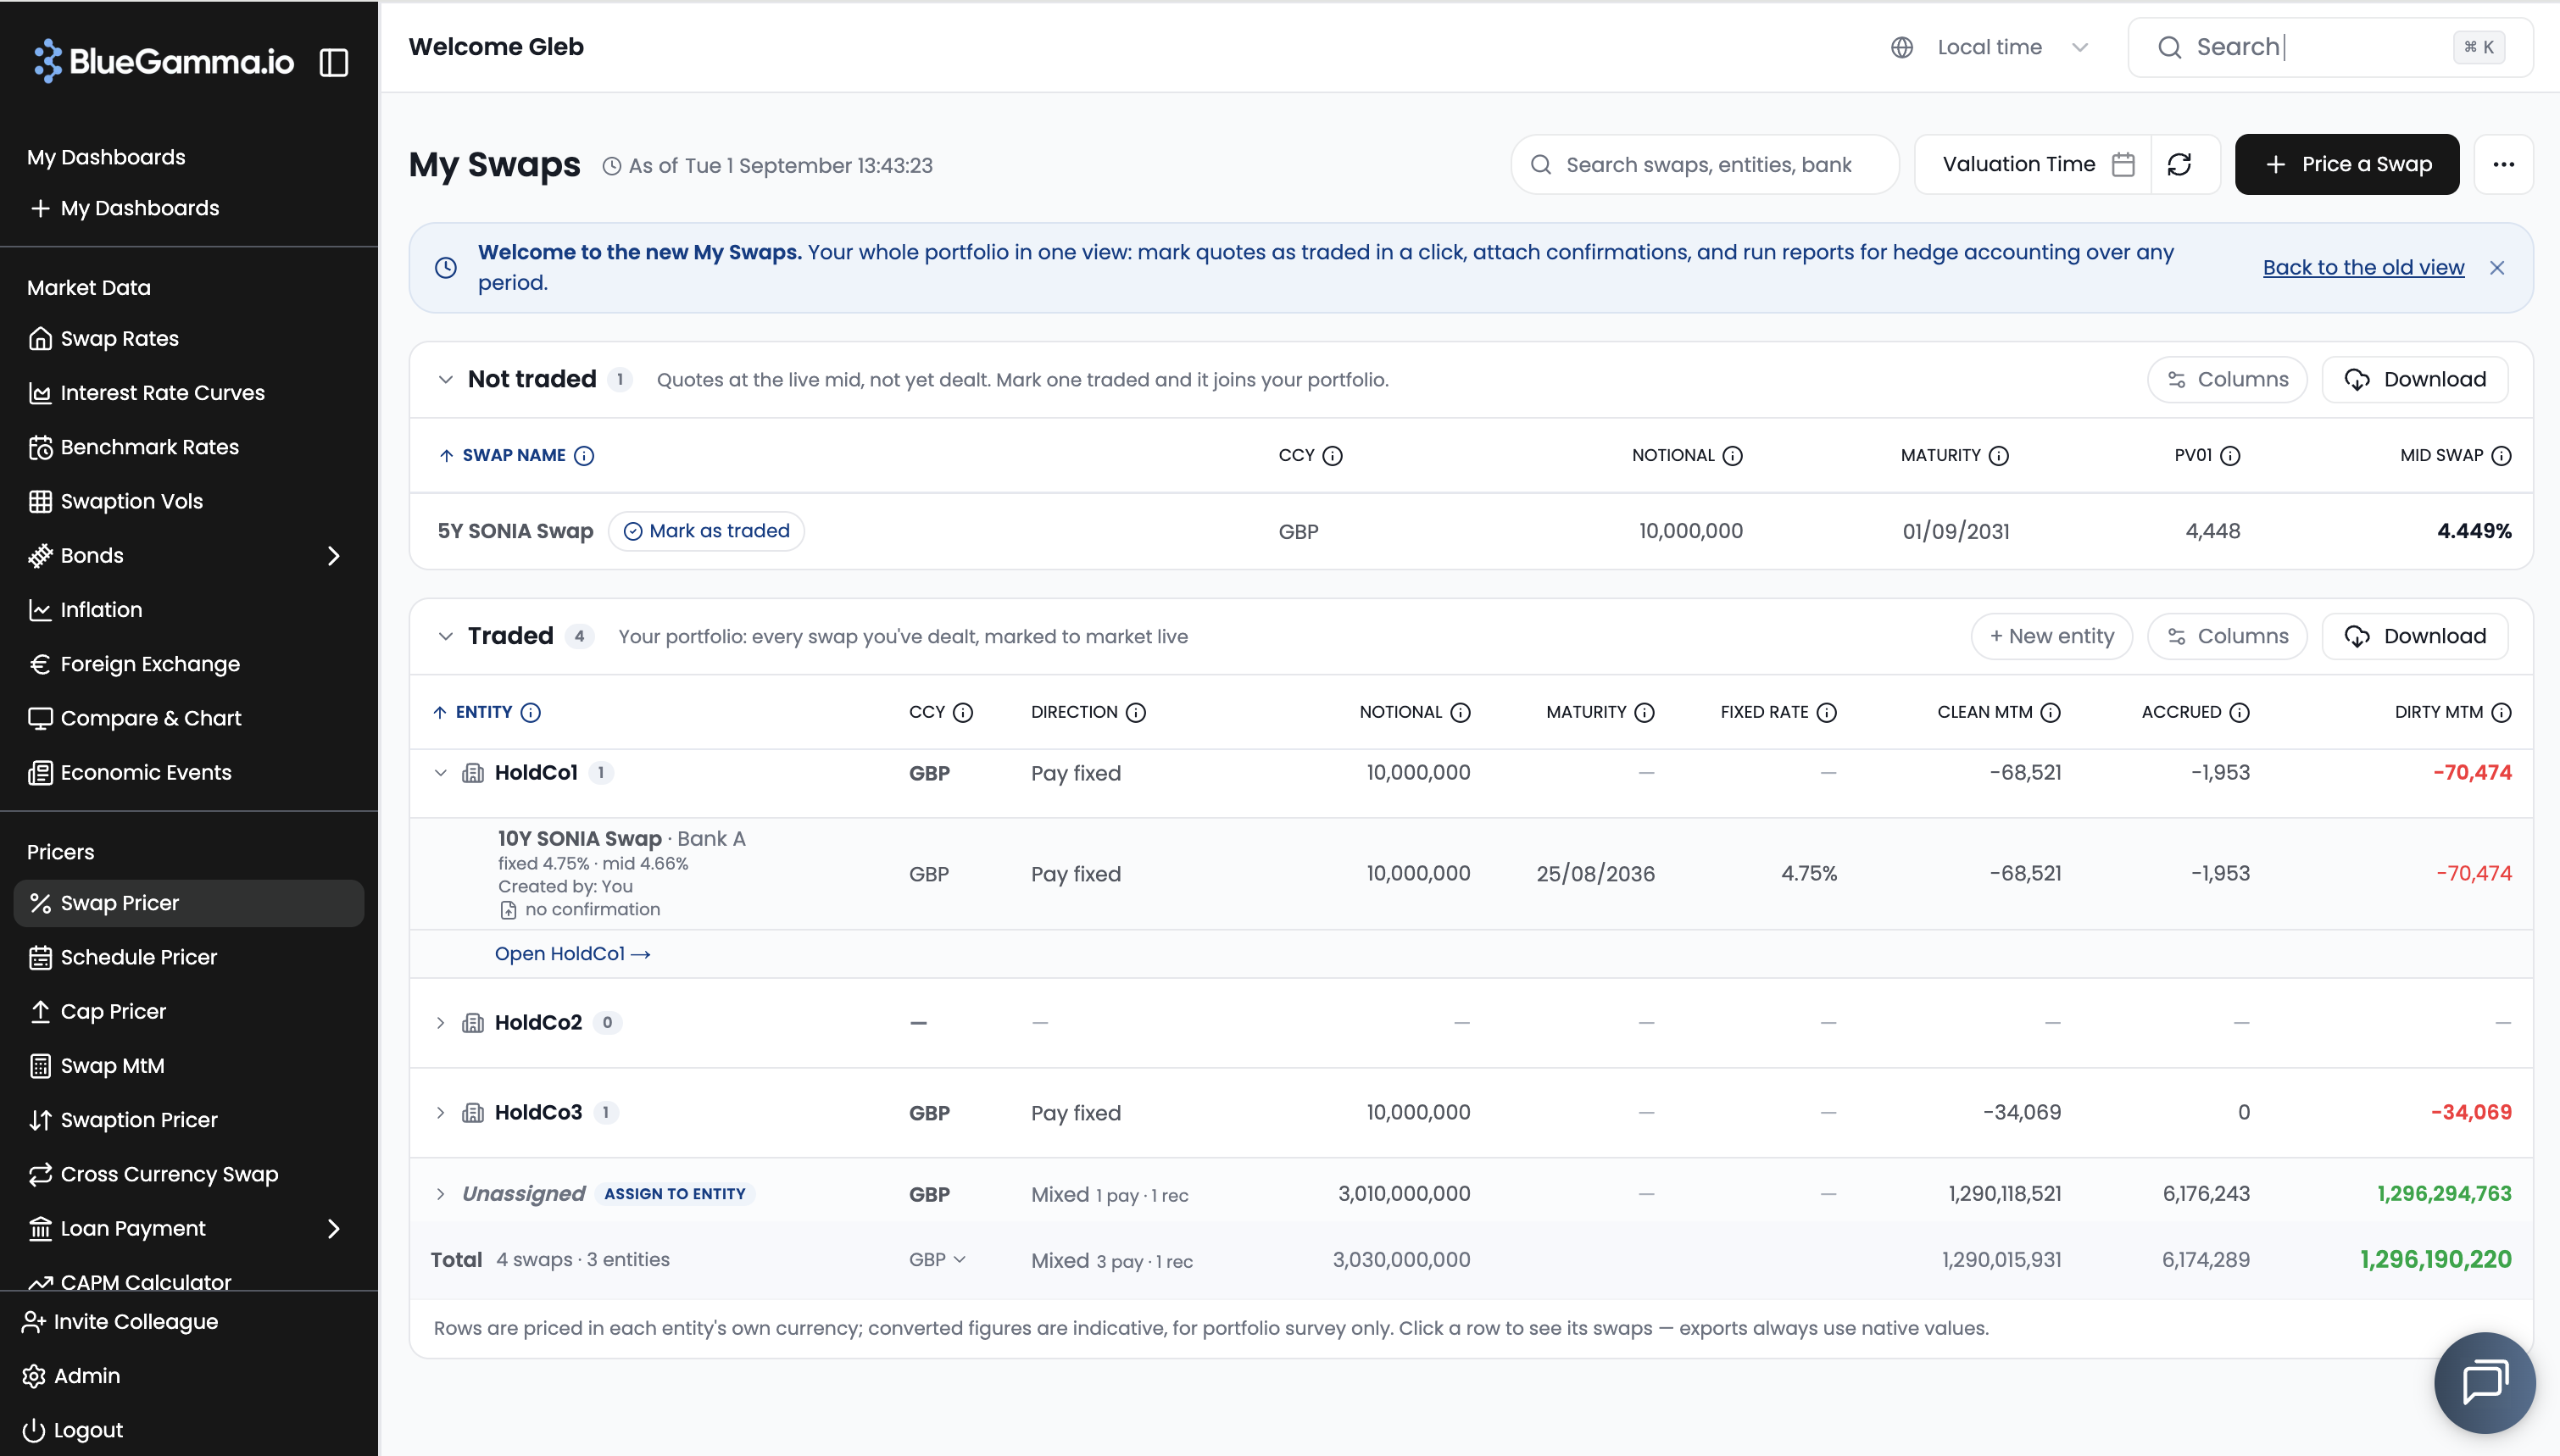Open the Valuation Time calendar picker

pos(2123,165)
